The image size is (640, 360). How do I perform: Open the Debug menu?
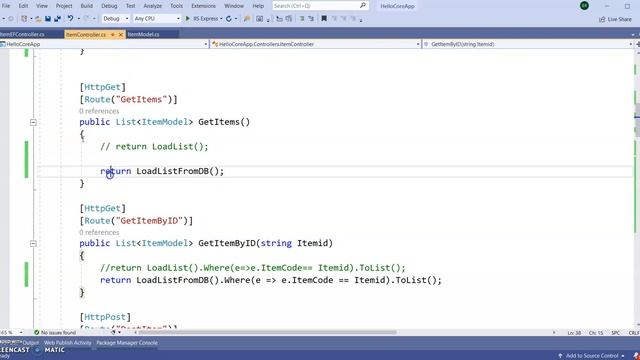pos(109,6)
